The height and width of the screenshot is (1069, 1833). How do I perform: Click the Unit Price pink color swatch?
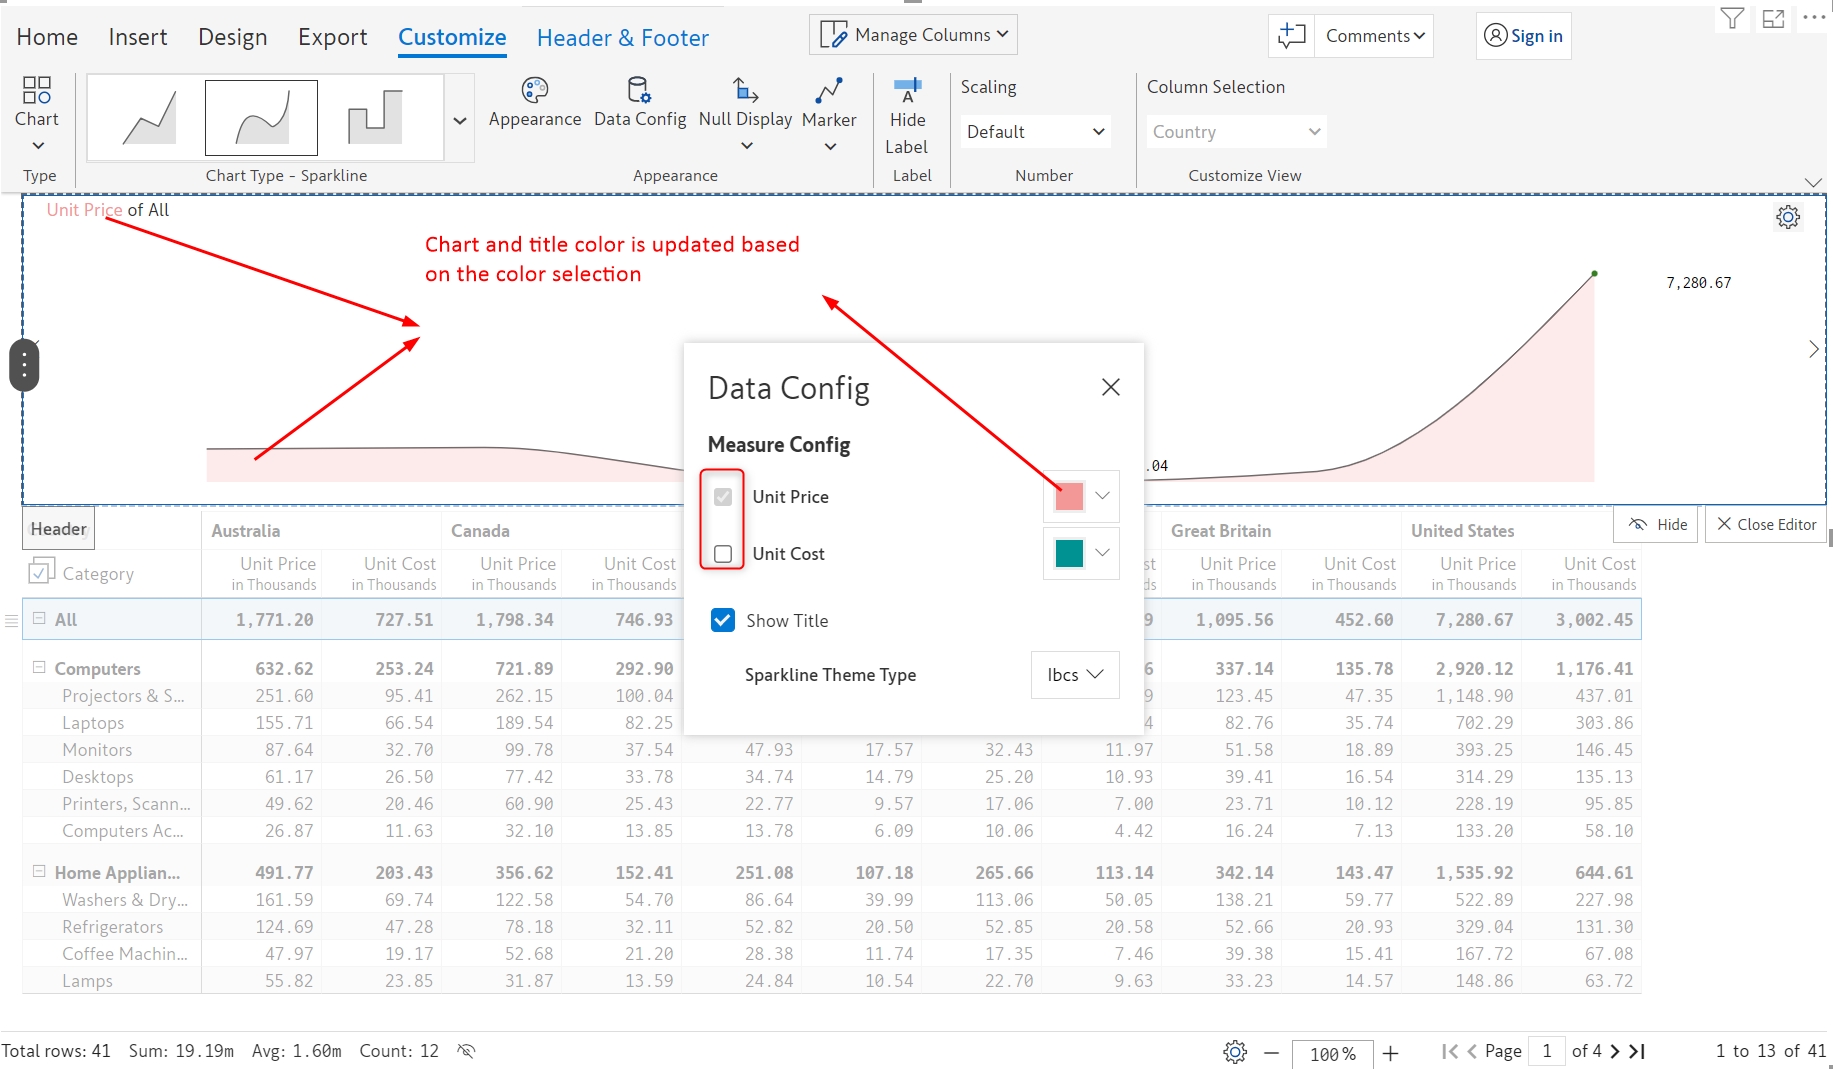pyautogui.click(x=1069, y=496)
